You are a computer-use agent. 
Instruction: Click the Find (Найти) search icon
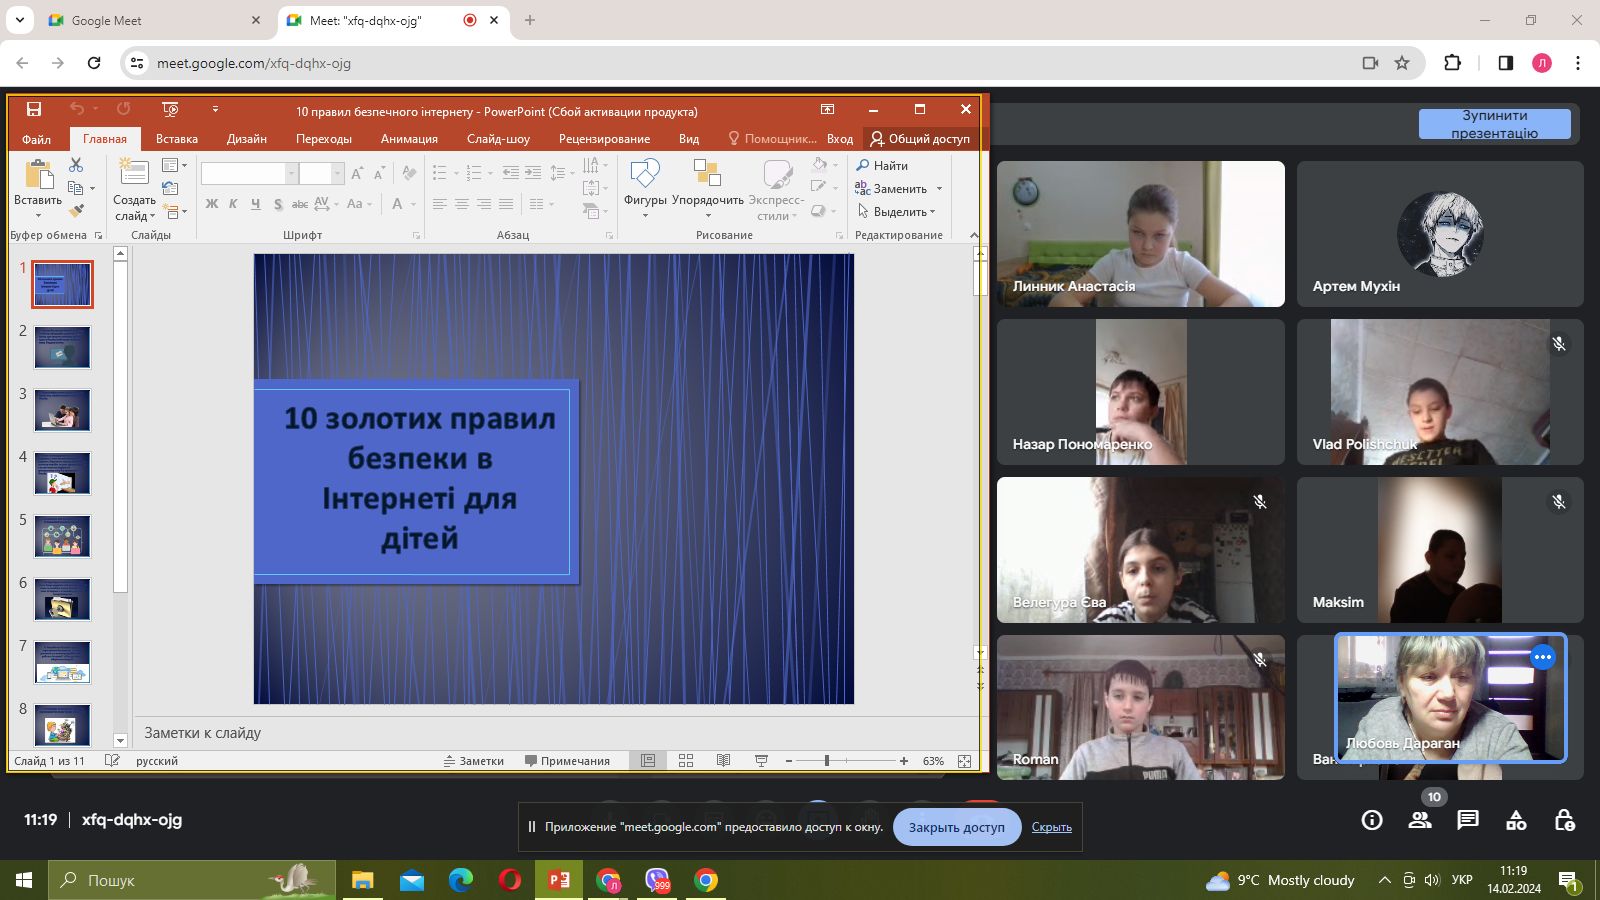coord(864,165)
